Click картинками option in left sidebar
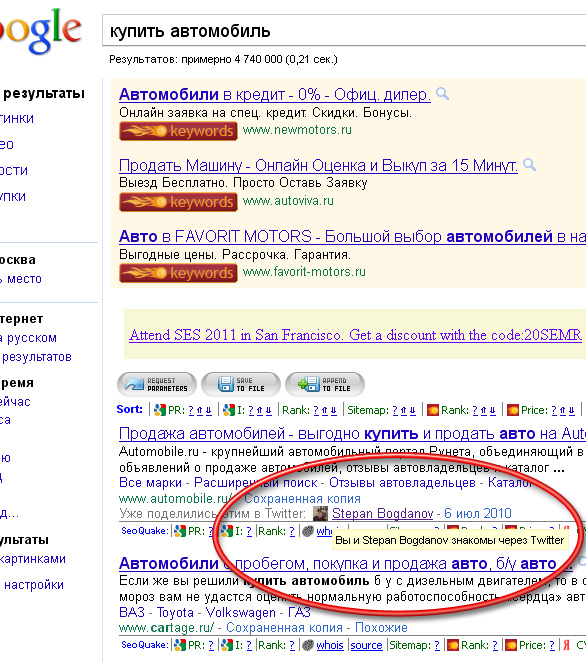586x662 pixels. [x=33, y=559]
